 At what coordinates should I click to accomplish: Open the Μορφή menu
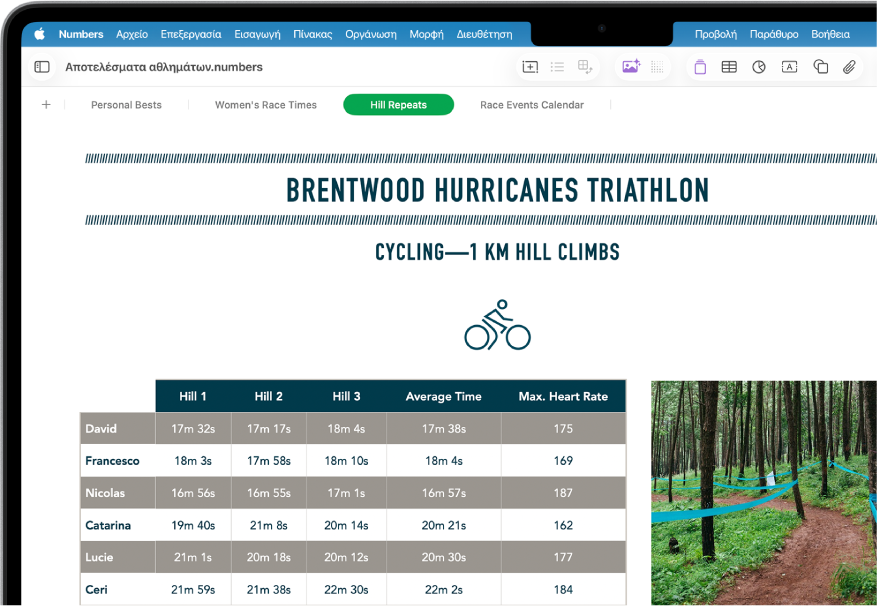(x=426, y=34)
